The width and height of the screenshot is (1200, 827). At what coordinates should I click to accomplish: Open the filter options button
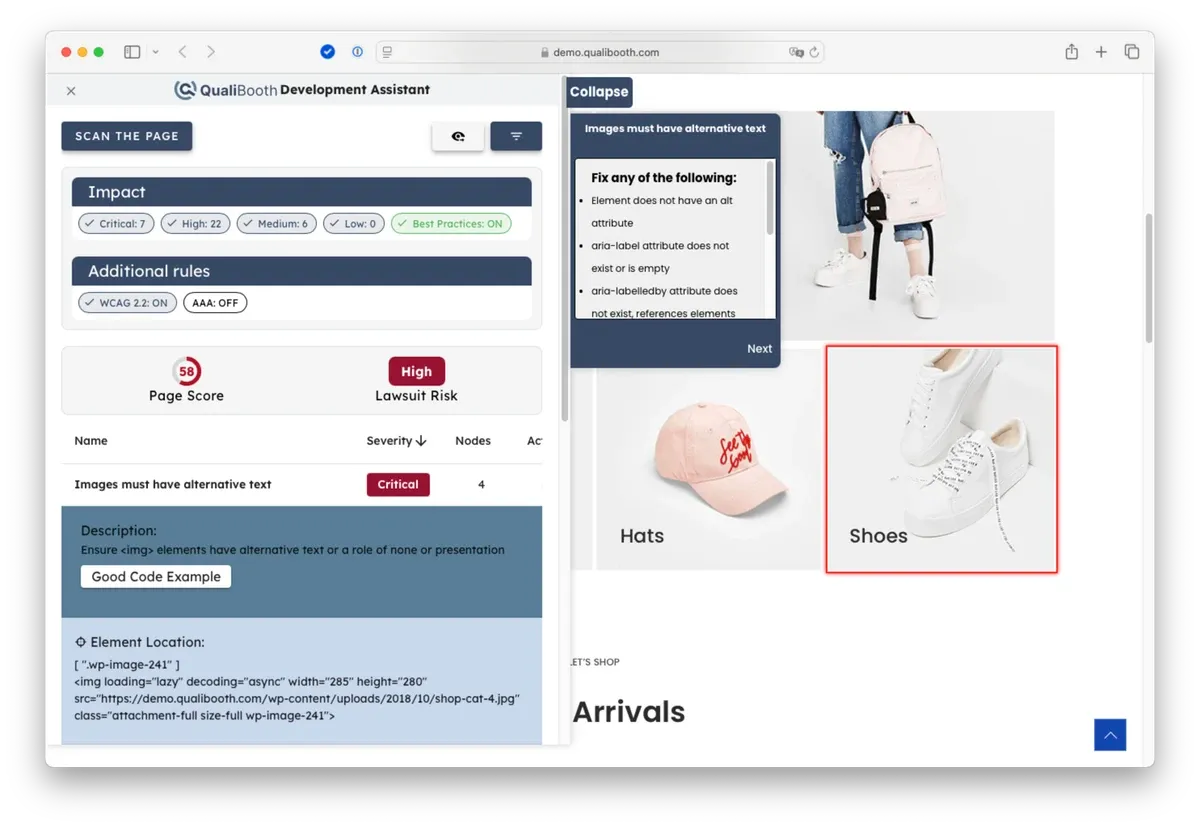pos(516,137)
